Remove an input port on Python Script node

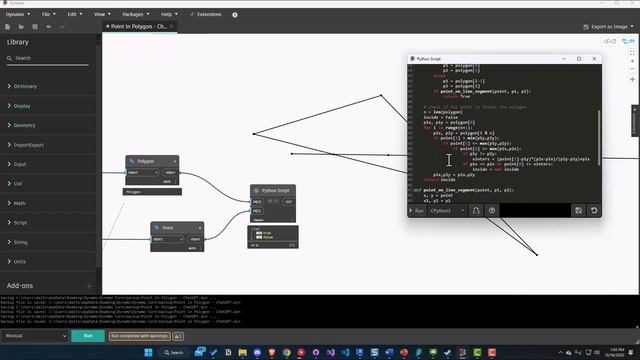(x=276, y=201)
